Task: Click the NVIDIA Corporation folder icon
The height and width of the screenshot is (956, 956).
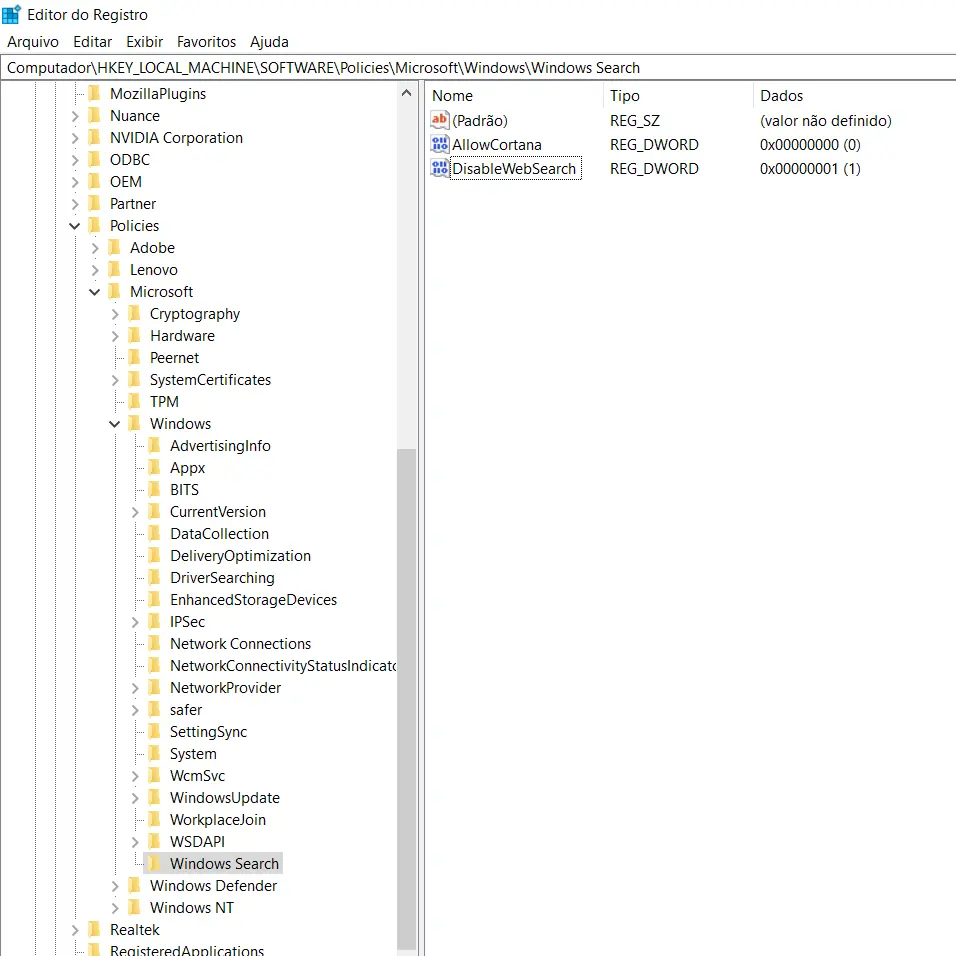Action: (x=95, y=137)
